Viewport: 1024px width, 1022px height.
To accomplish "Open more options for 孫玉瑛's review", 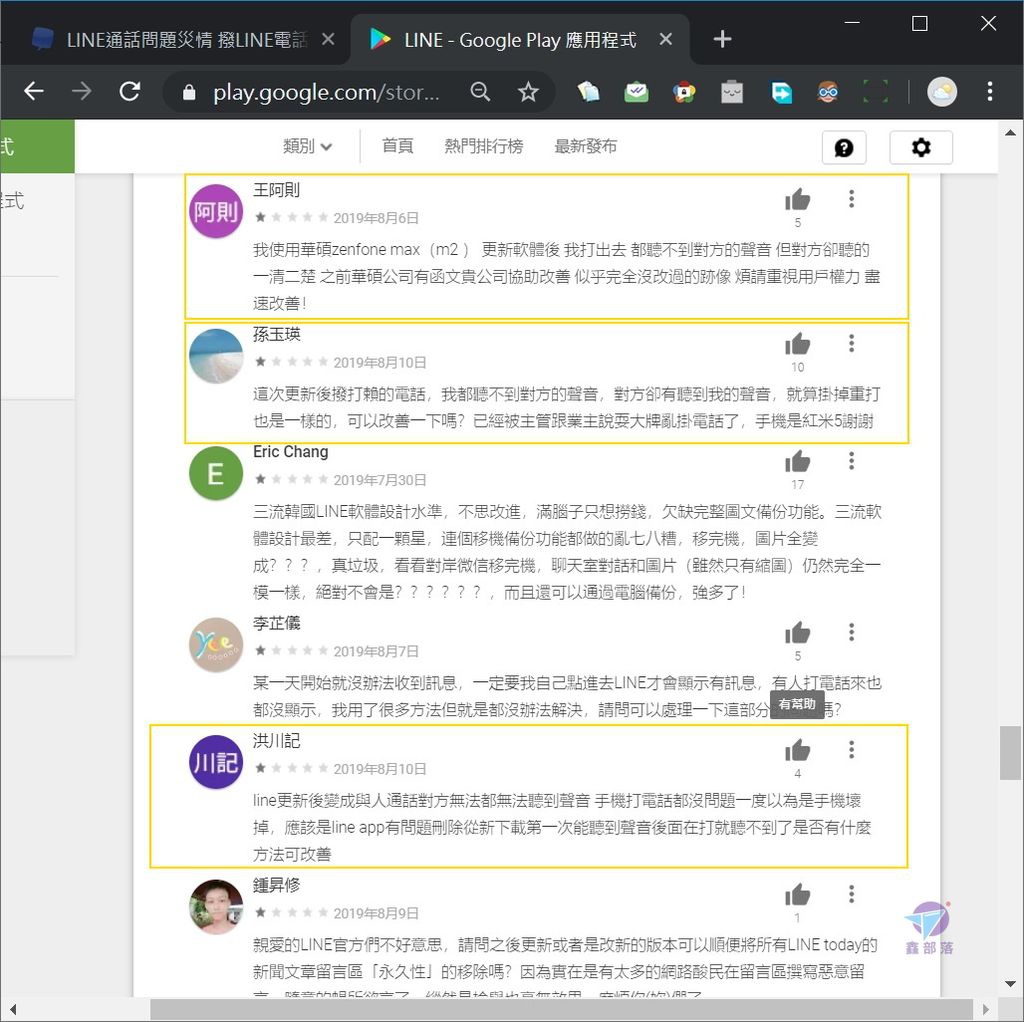I will click(851, 343).
